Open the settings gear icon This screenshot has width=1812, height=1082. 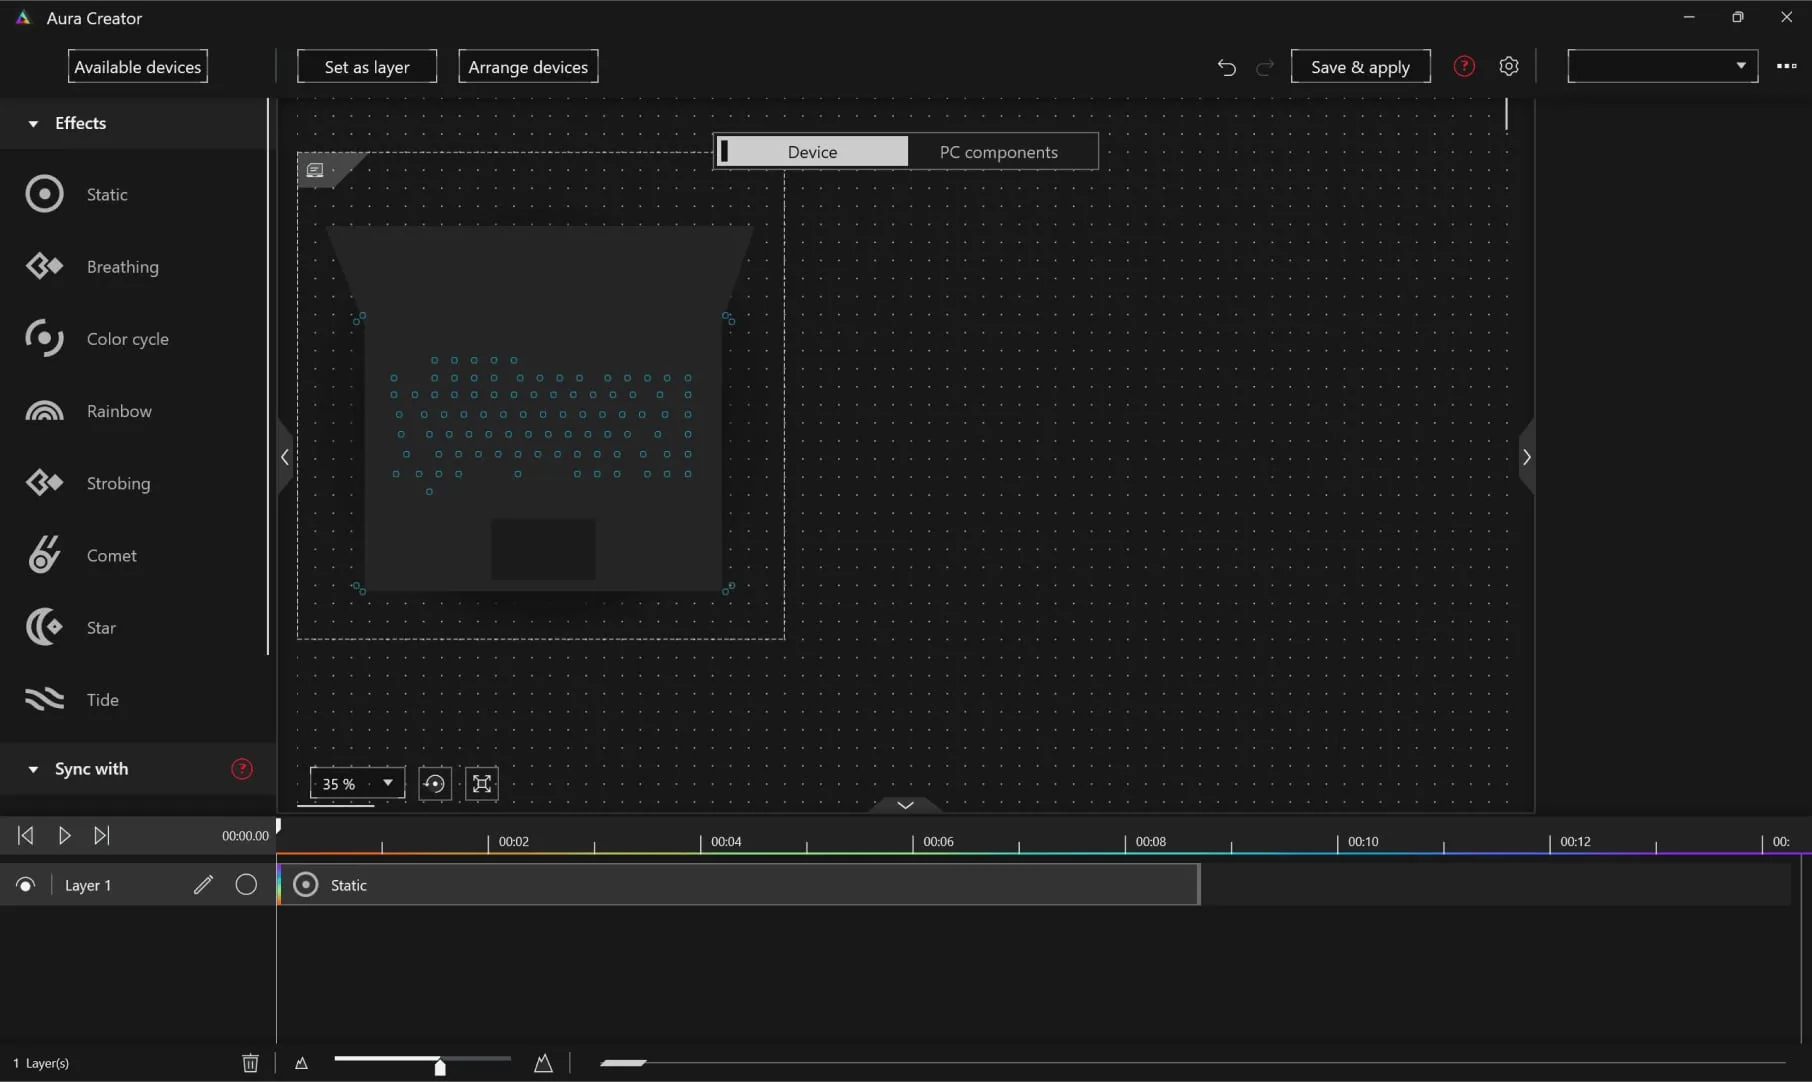point(1509,66)
